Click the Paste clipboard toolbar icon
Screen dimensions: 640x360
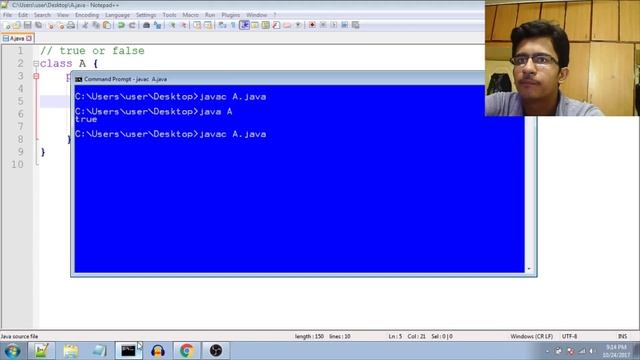(107, 25)
